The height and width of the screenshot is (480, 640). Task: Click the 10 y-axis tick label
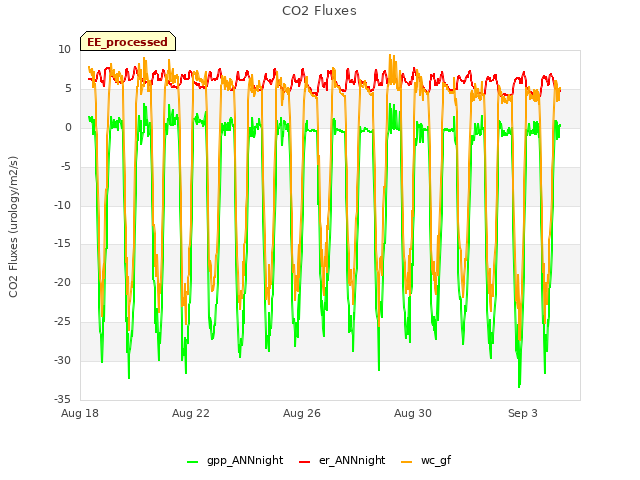point(64,50)
